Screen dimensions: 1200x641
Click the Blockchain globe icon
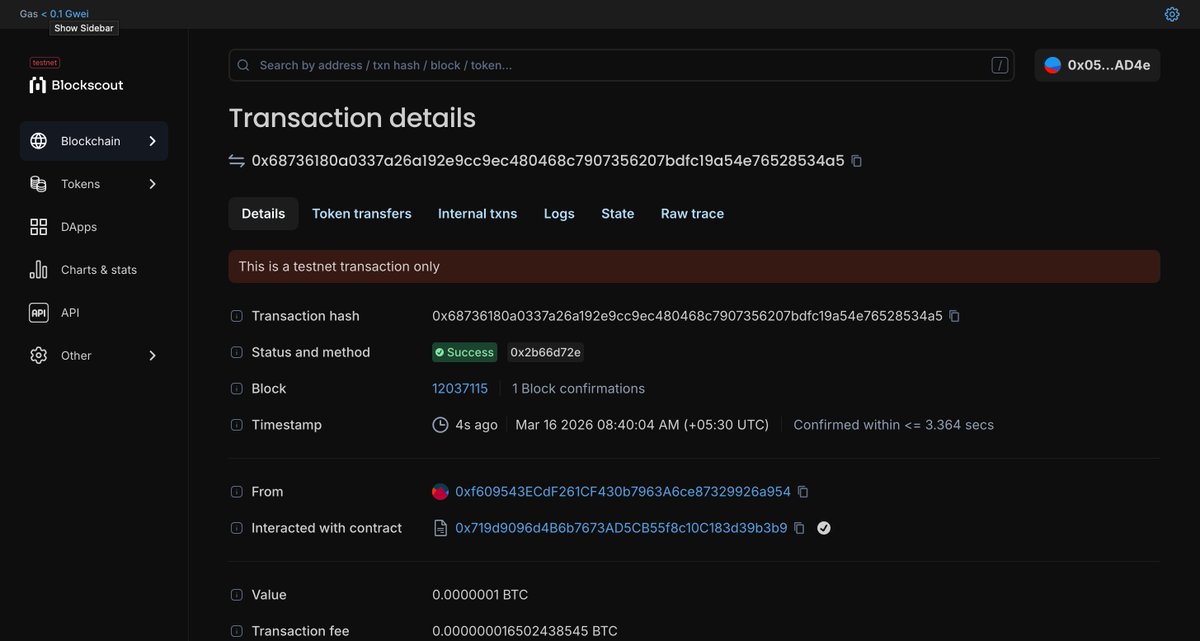pos(39,141)
